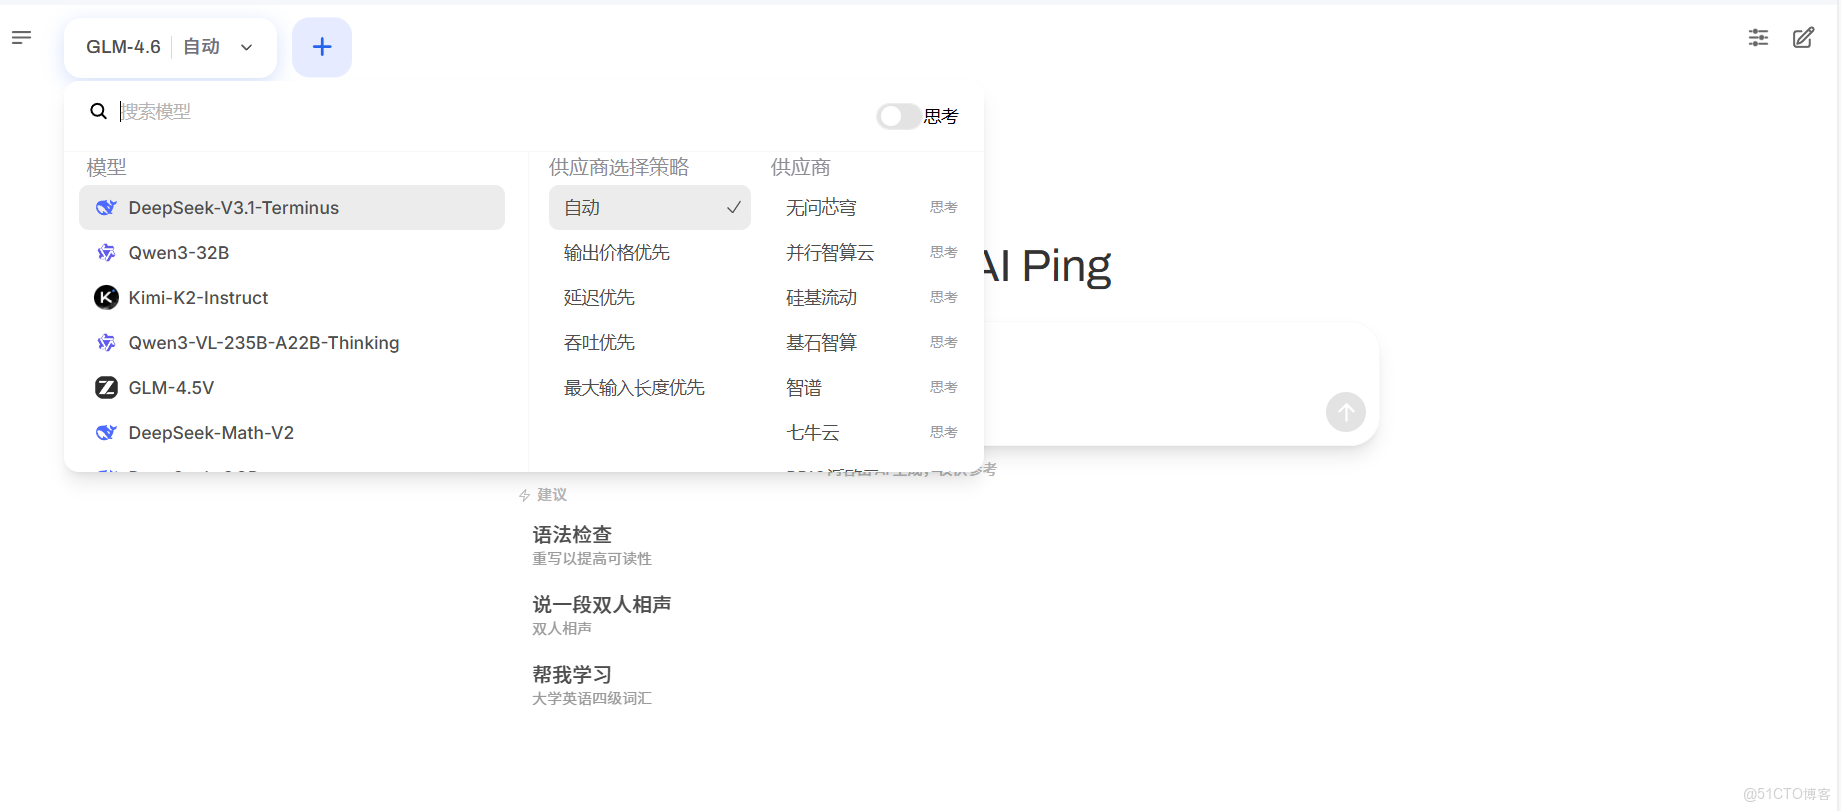Screen dimensions: 1841x811
Task: Click the Qwen3-VL-235B-A22B-Thinking icon
Action: pos(106,343)
